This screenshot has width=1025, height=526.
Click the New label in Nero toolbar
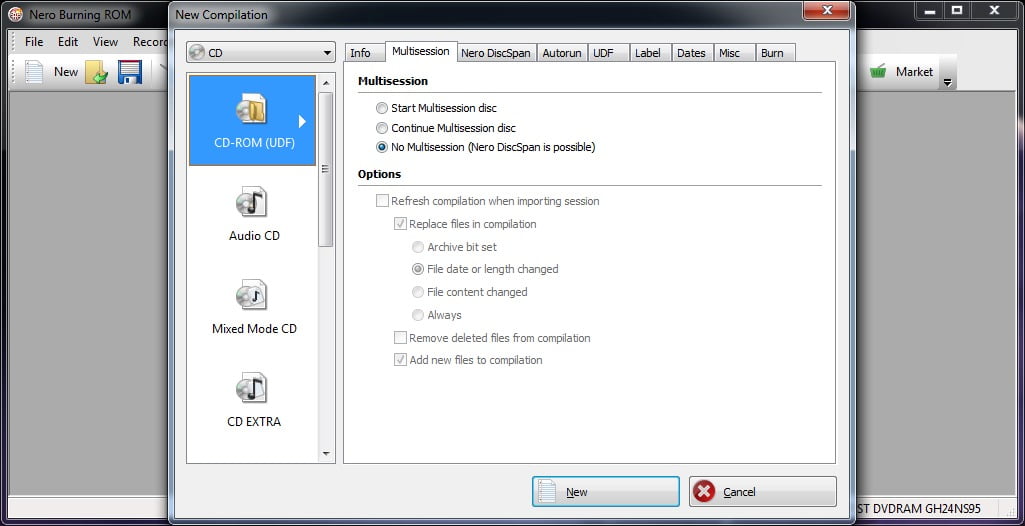65,72
